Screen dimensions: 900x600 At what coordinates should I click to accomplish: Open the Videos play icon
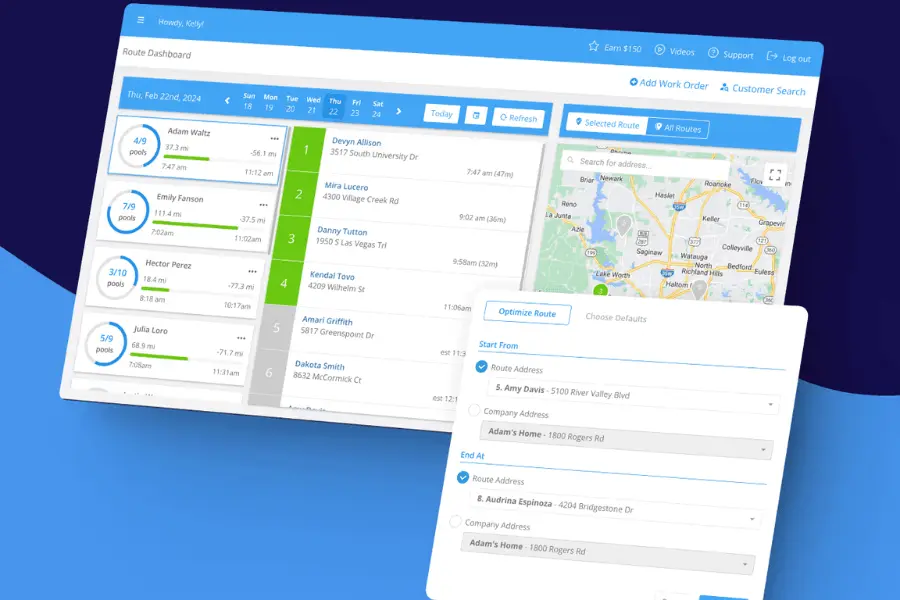[x=660, y=50]
